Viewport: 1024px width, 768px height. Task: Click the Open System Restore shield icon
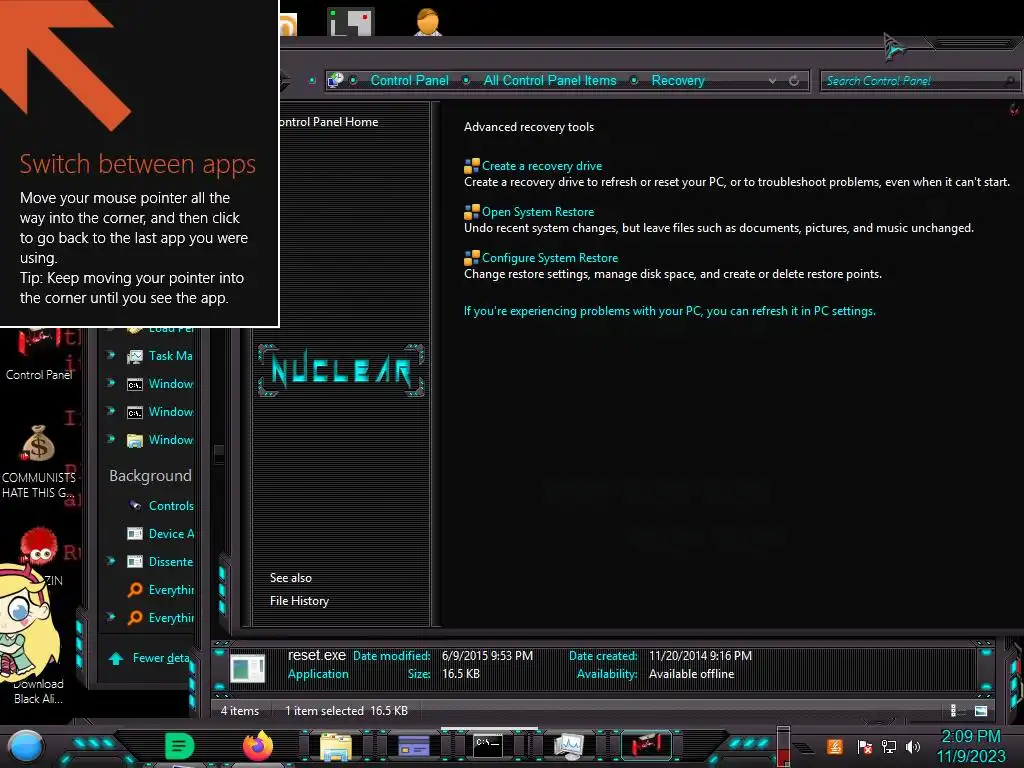point(472,212)
